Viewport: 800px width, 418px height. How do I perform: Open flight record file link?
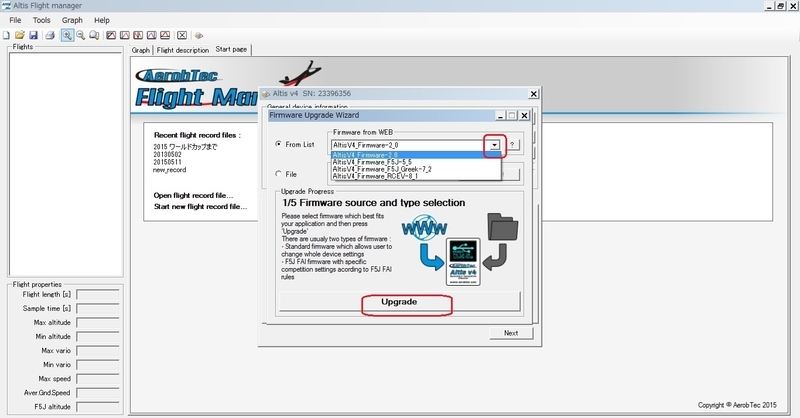pos(193,195)
